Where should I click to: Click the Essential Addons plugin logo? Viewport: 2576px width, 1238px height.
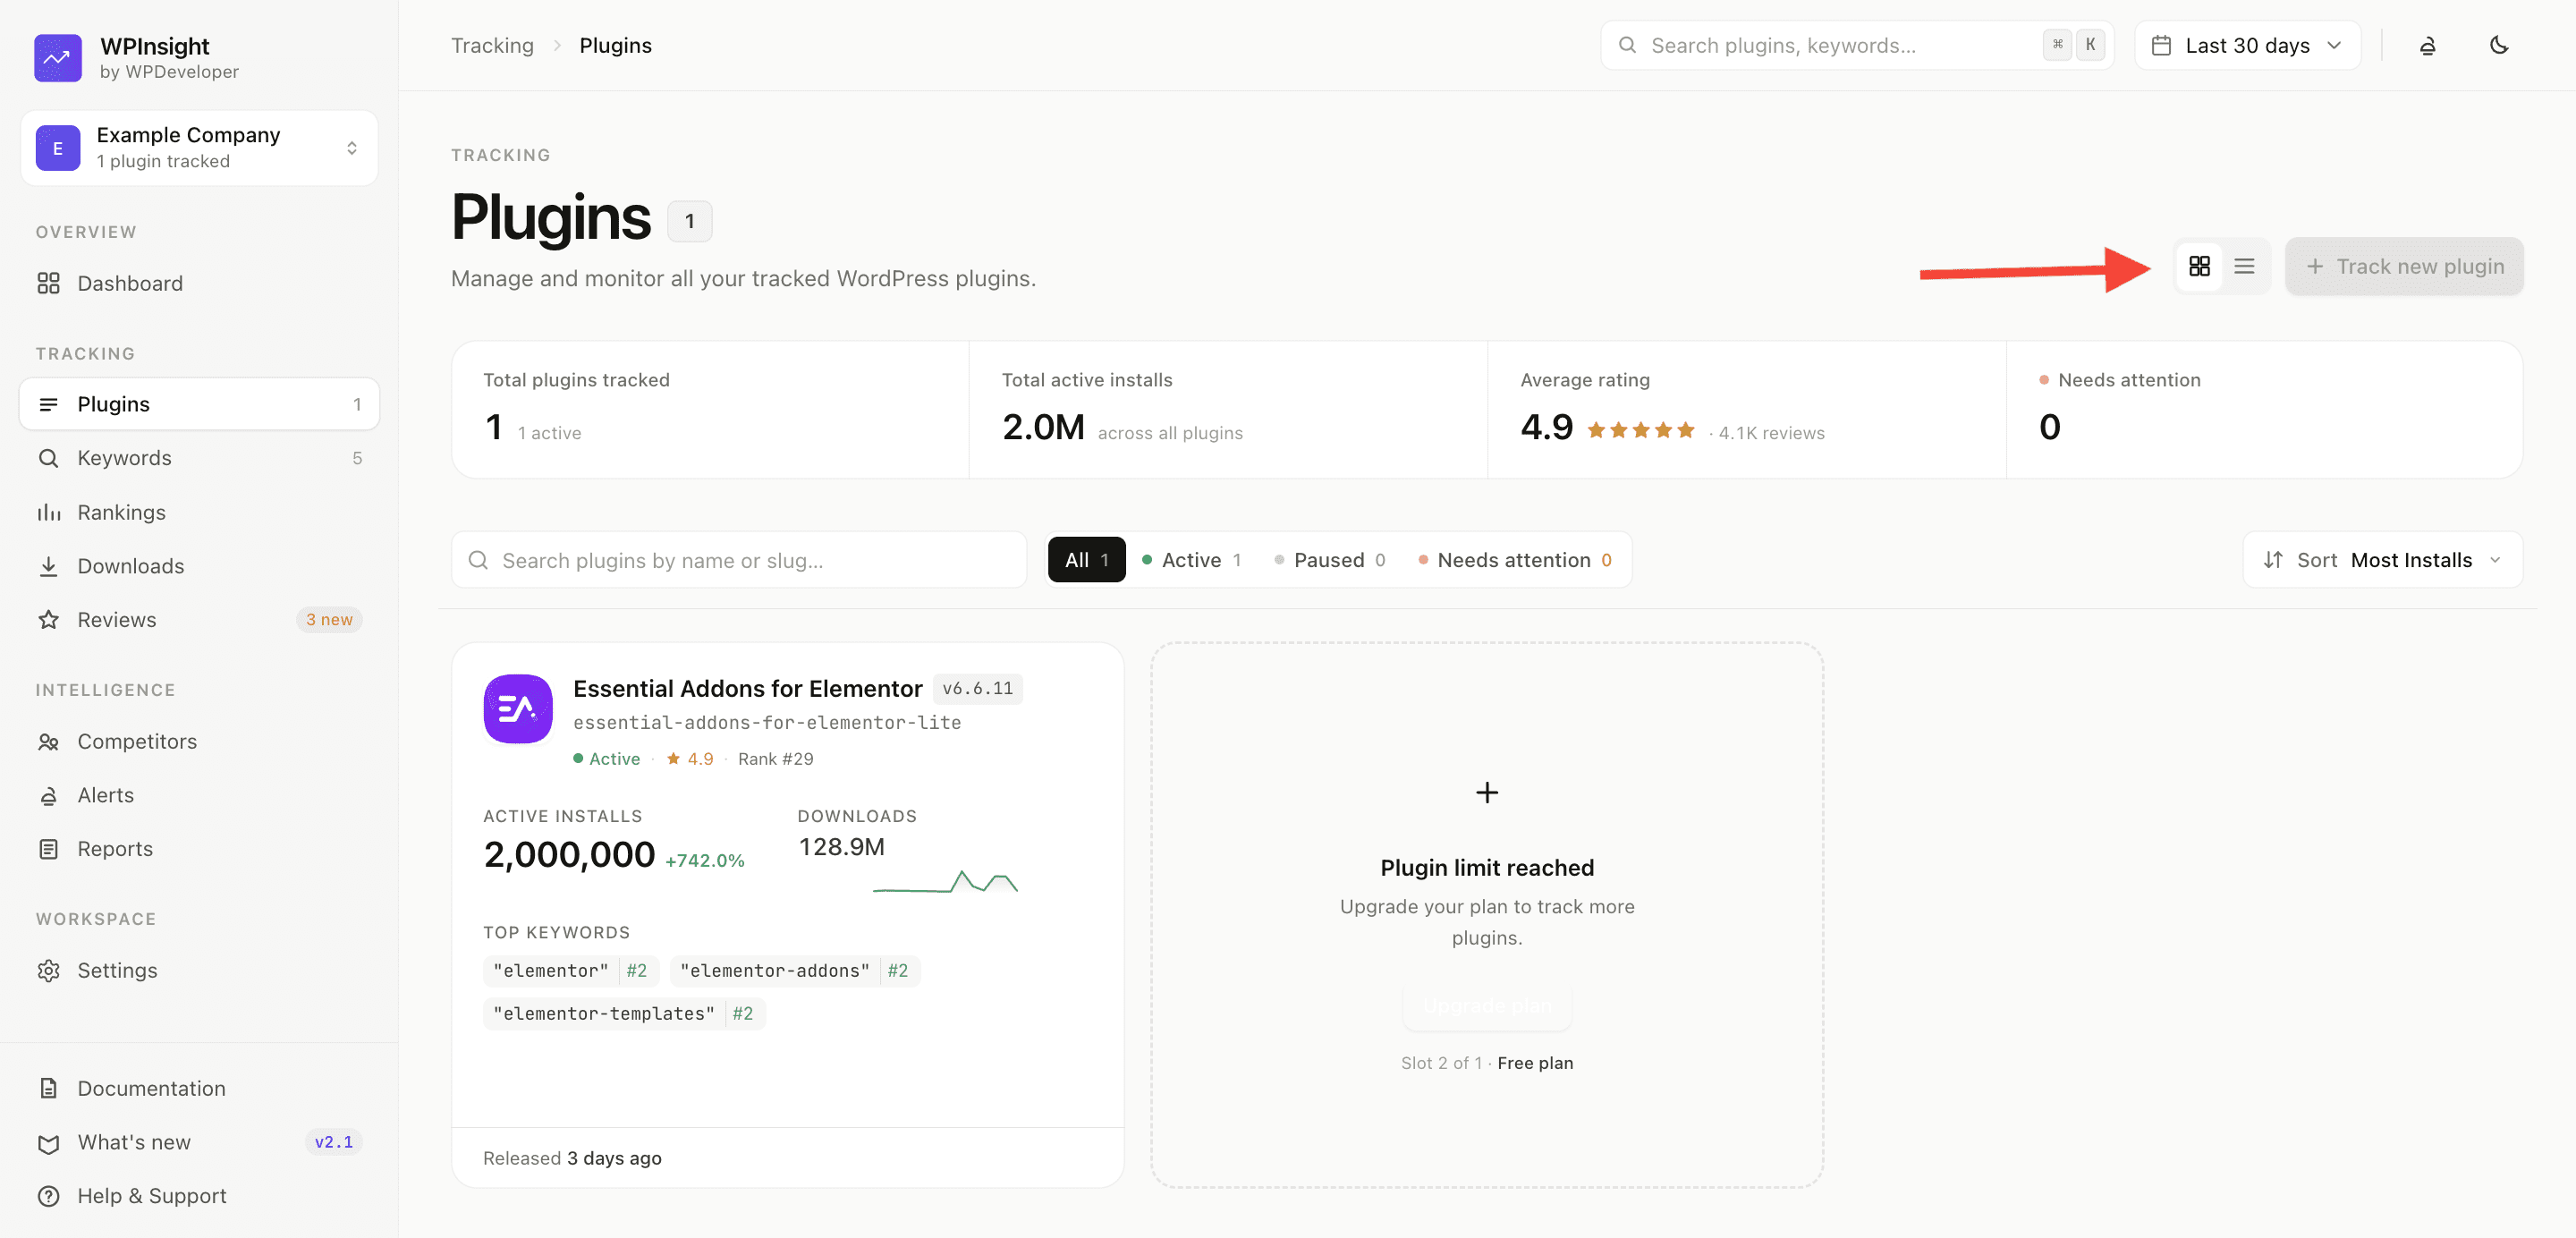tap(518, 709)
